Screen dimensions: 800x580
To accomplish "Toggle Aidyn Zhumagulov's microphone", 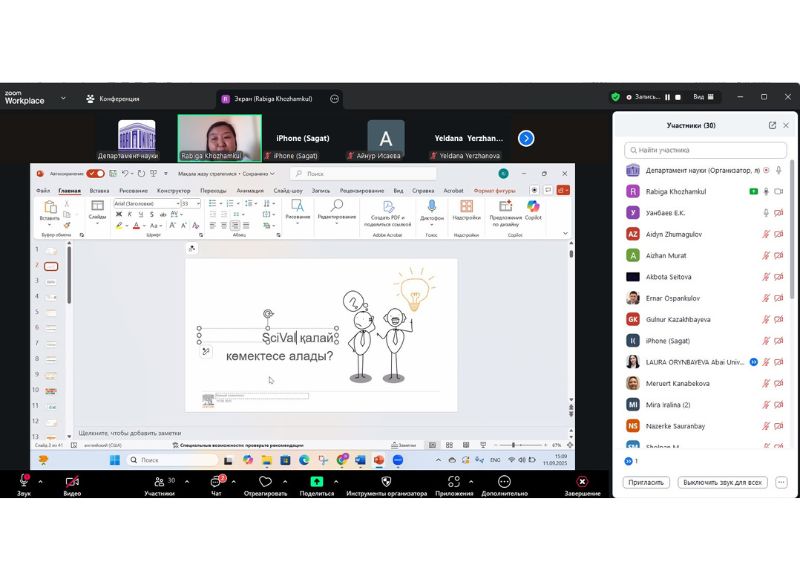I will coord(766,234).
